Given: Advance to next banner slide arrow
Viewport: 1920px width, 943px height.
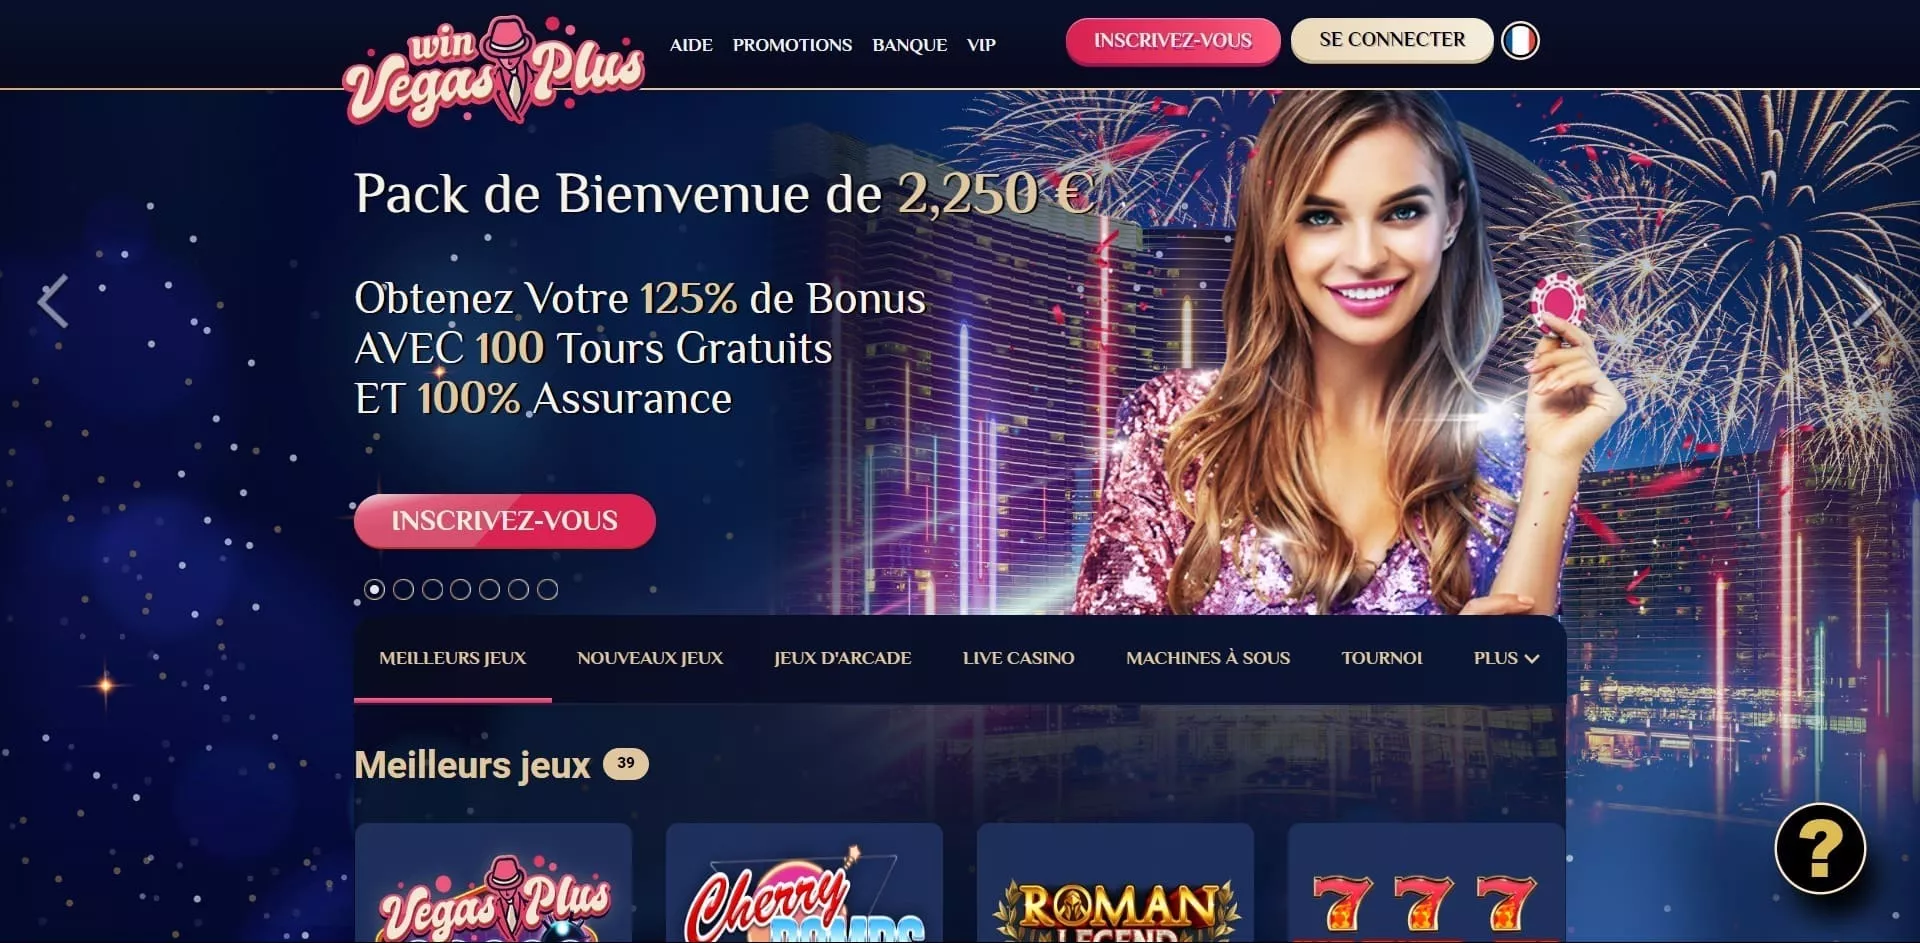Looking at the screenshot, I should coord(1867,301).
